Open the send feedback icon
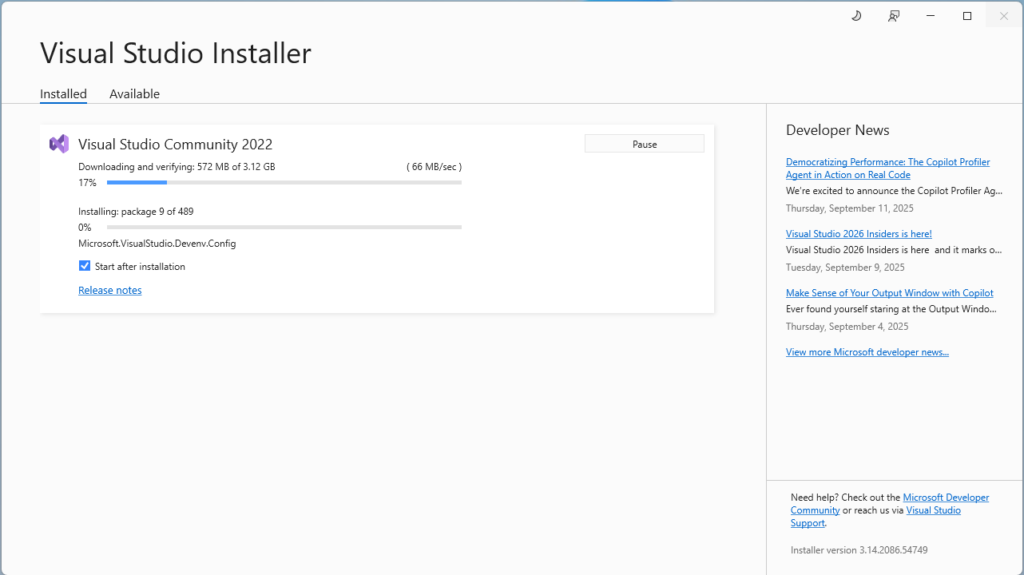Screen dimensions: 1024x575 click(893, 16)
